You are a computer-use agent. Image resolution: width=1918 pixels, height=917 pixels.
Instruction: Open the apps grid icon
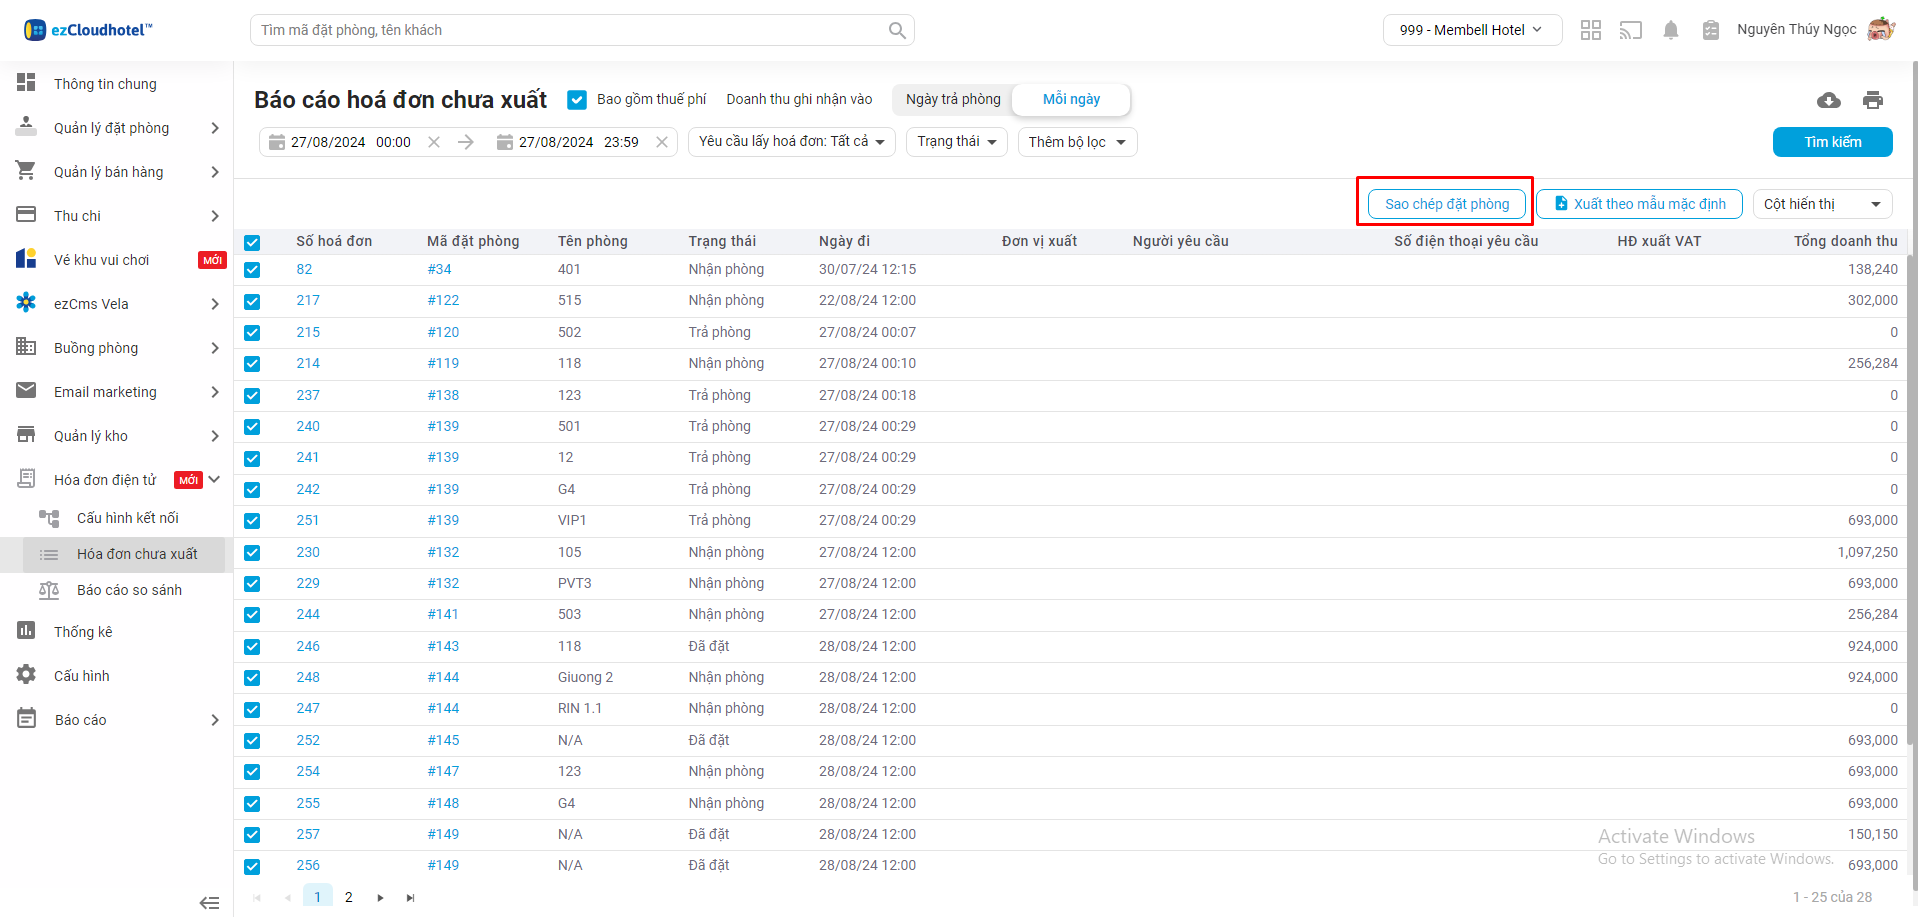[1590, 30]
